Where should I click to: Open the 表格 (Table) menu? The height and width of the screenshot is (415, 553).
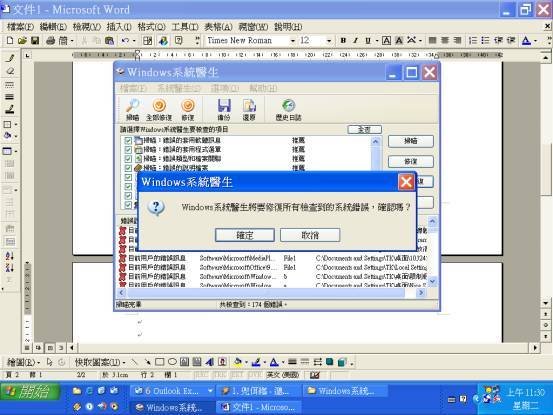tap(218, 27)
